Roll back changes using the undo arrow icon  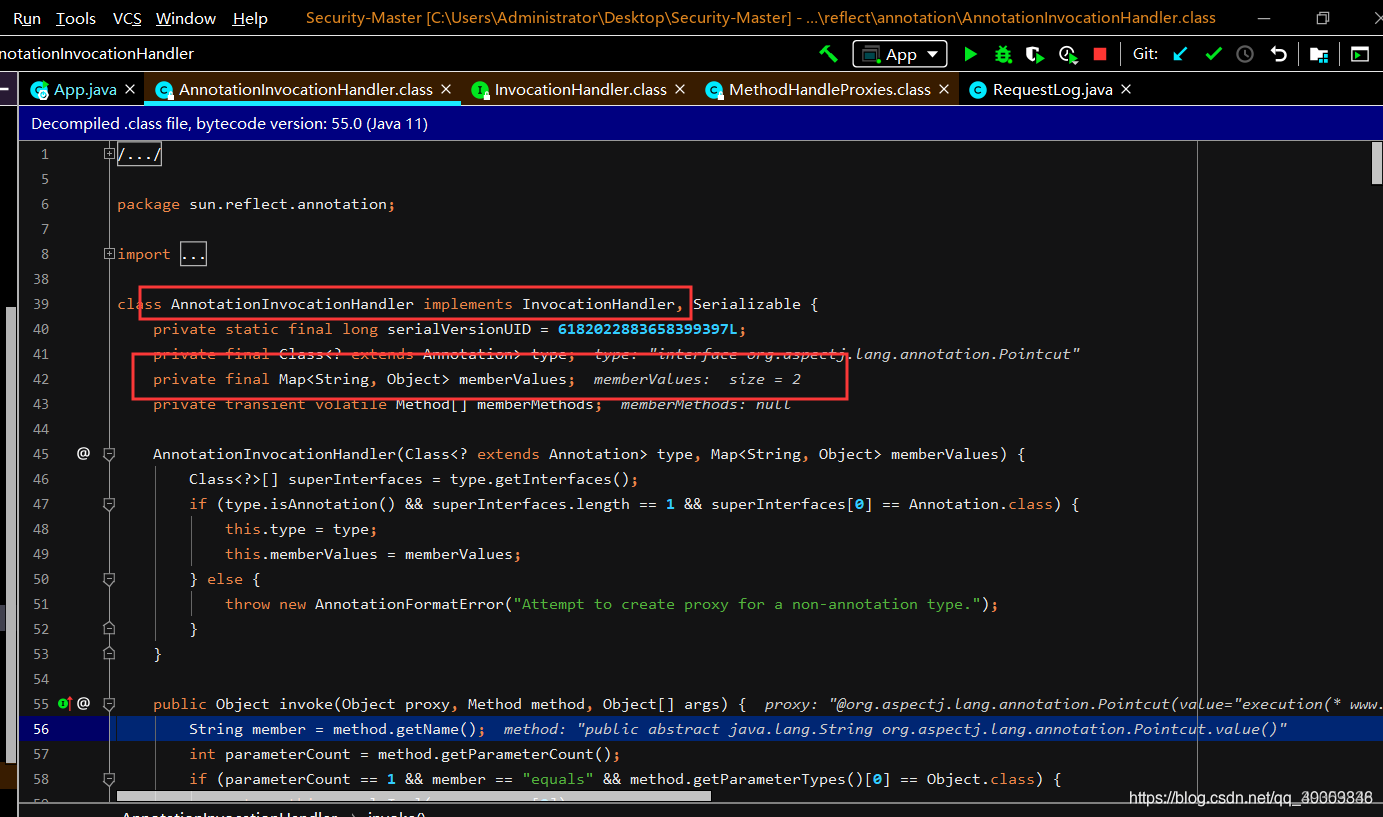pos(1278,53)
